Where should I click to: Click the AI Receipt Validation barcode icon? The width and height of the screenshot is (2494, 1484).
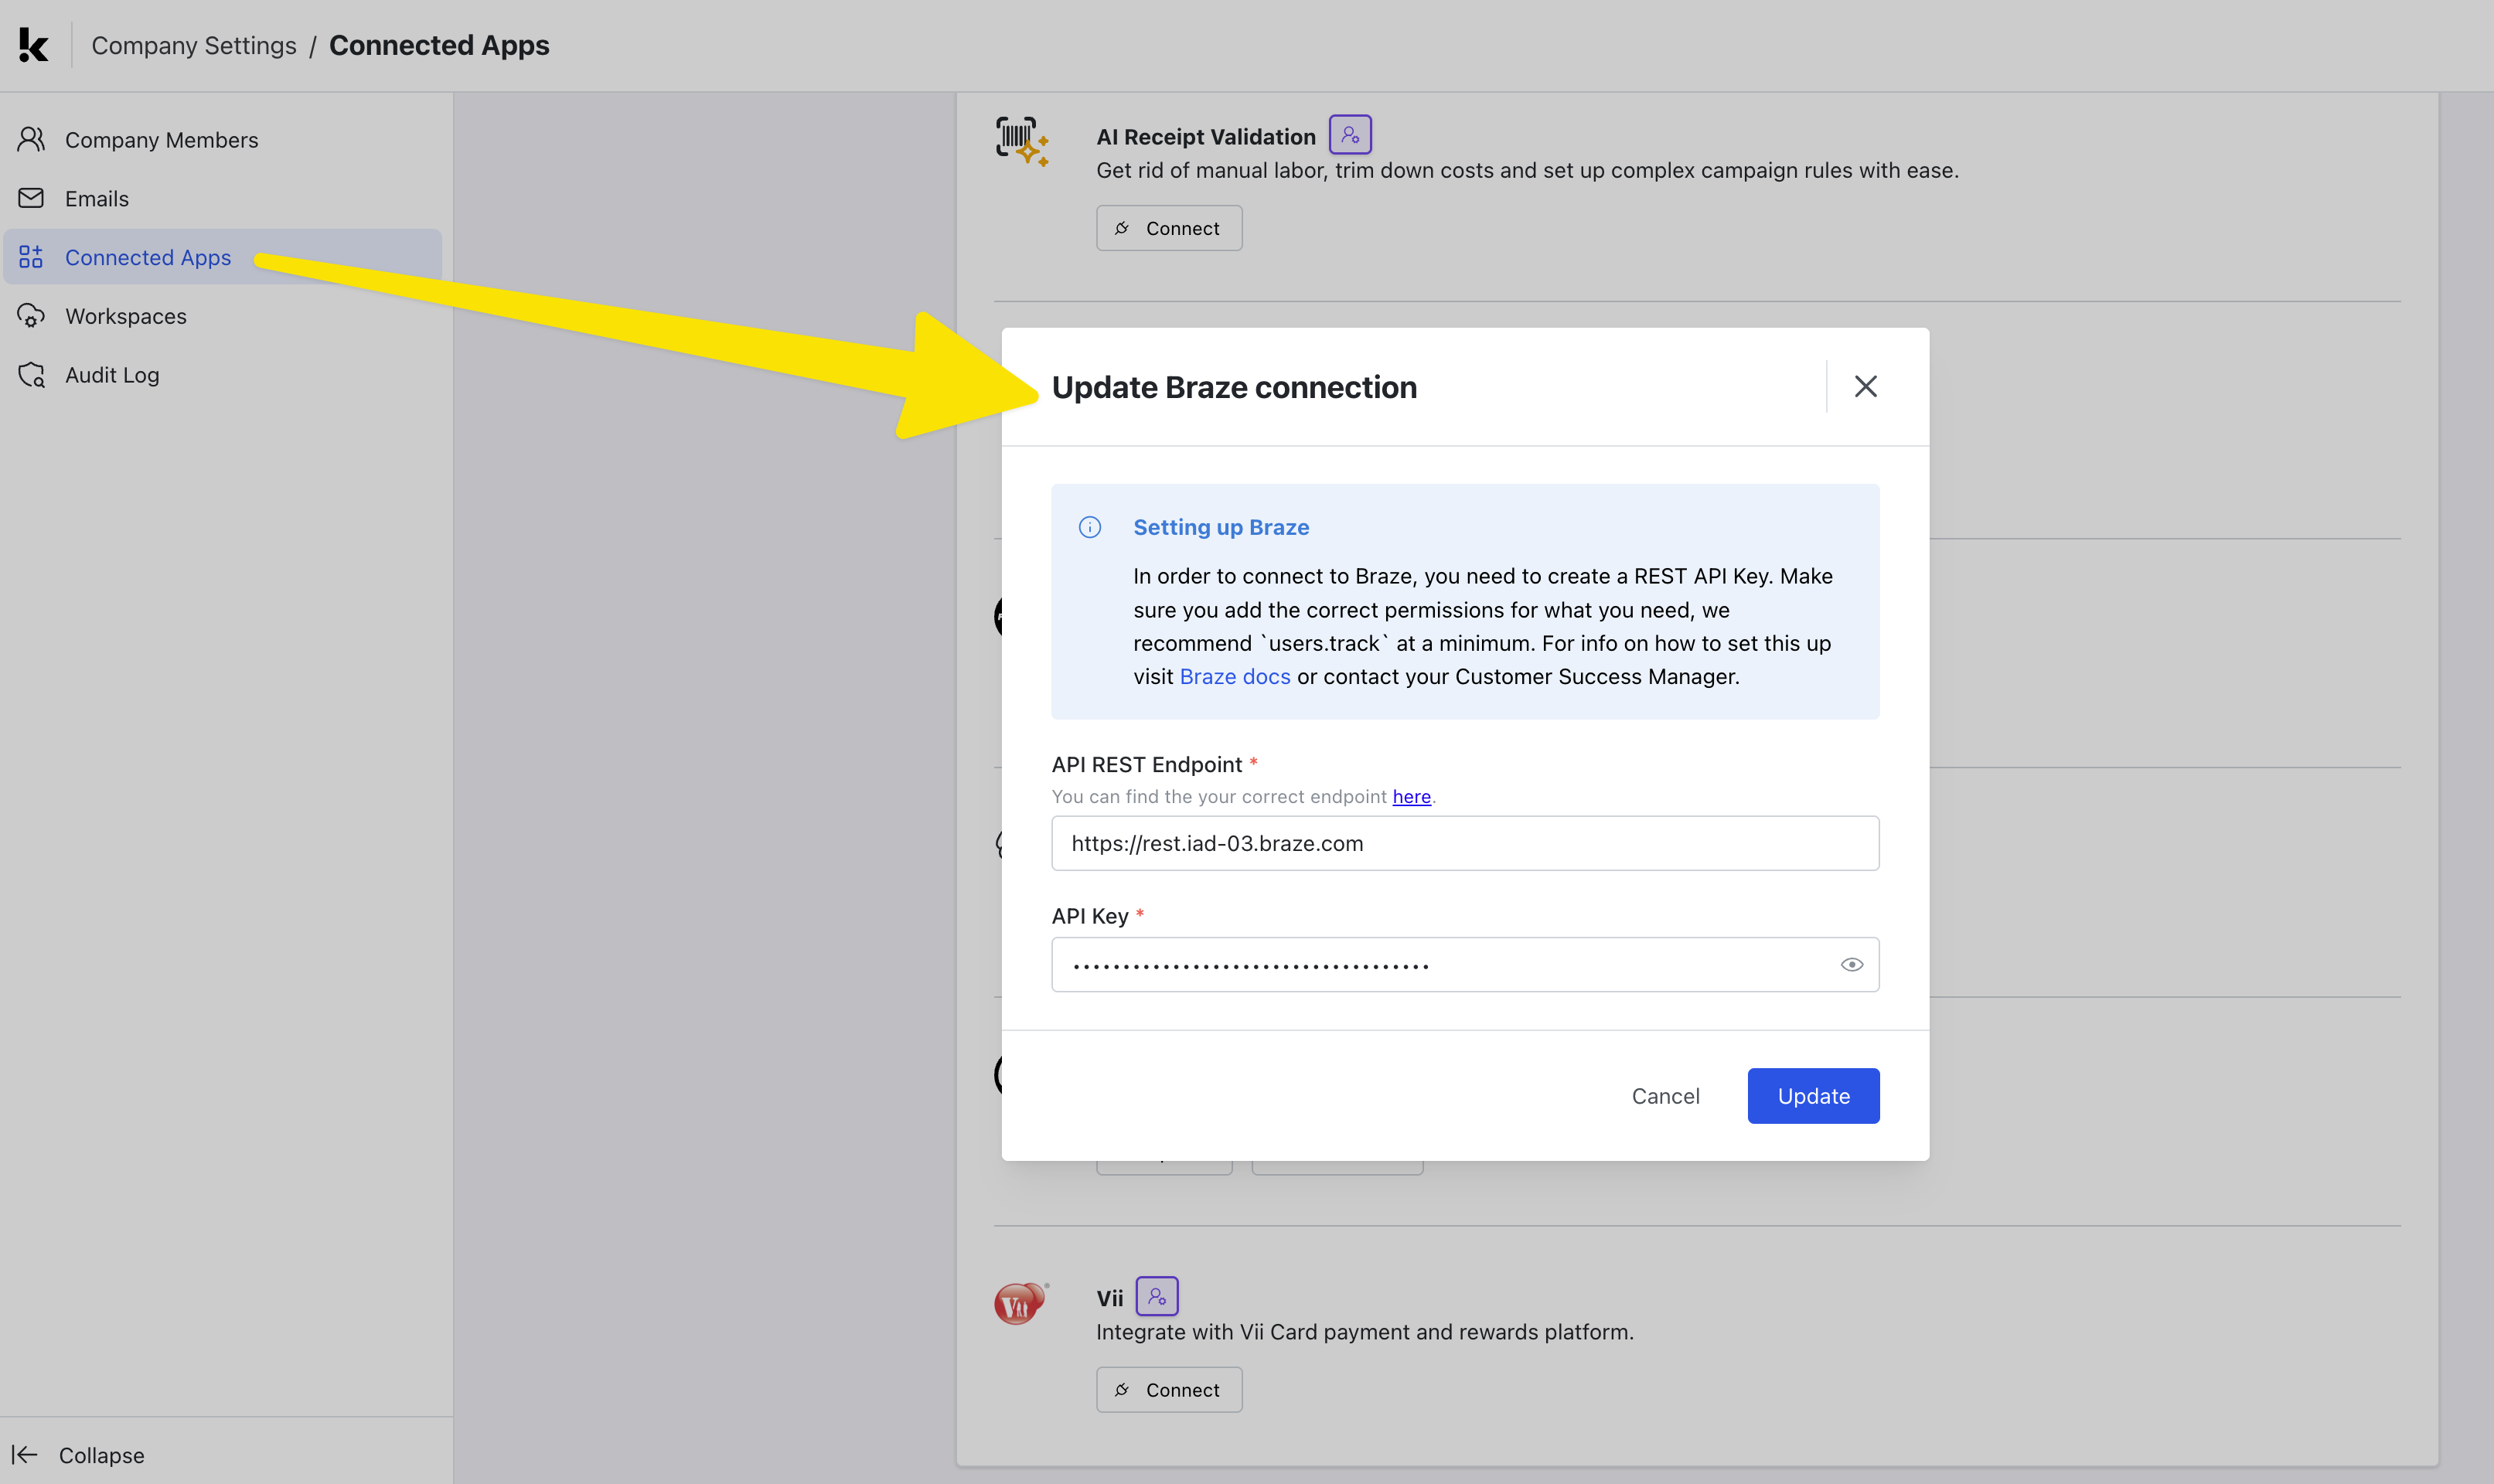pos(1020,142)
